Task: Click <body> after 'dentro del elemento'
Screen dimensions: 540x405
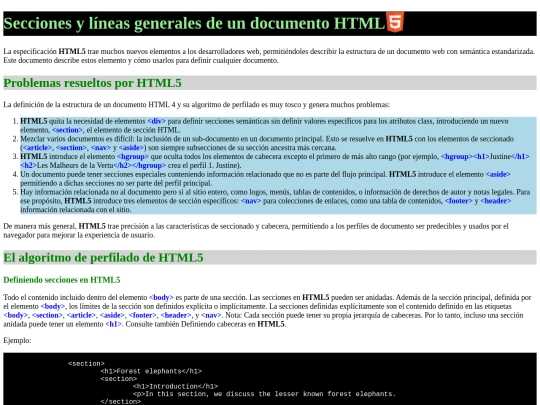Action: (x=161, y=298)
